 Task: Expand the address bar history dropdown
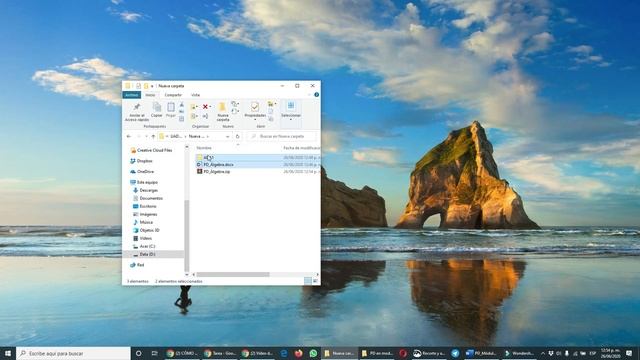tap(227, 136)
